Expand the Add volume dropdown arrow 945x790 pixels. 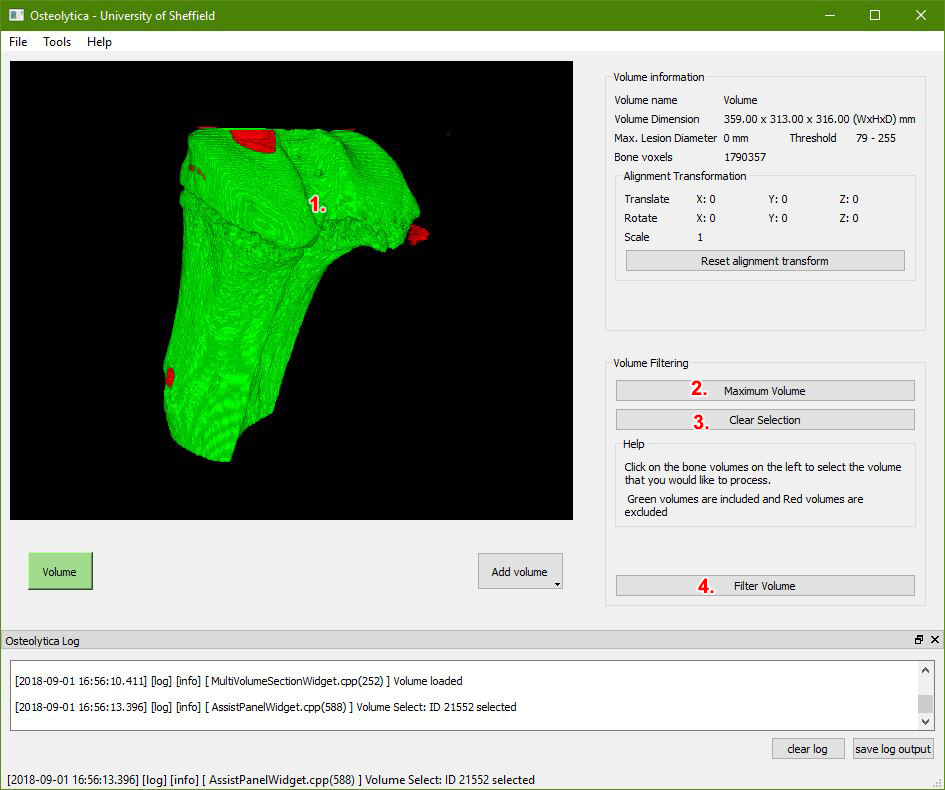557,584
